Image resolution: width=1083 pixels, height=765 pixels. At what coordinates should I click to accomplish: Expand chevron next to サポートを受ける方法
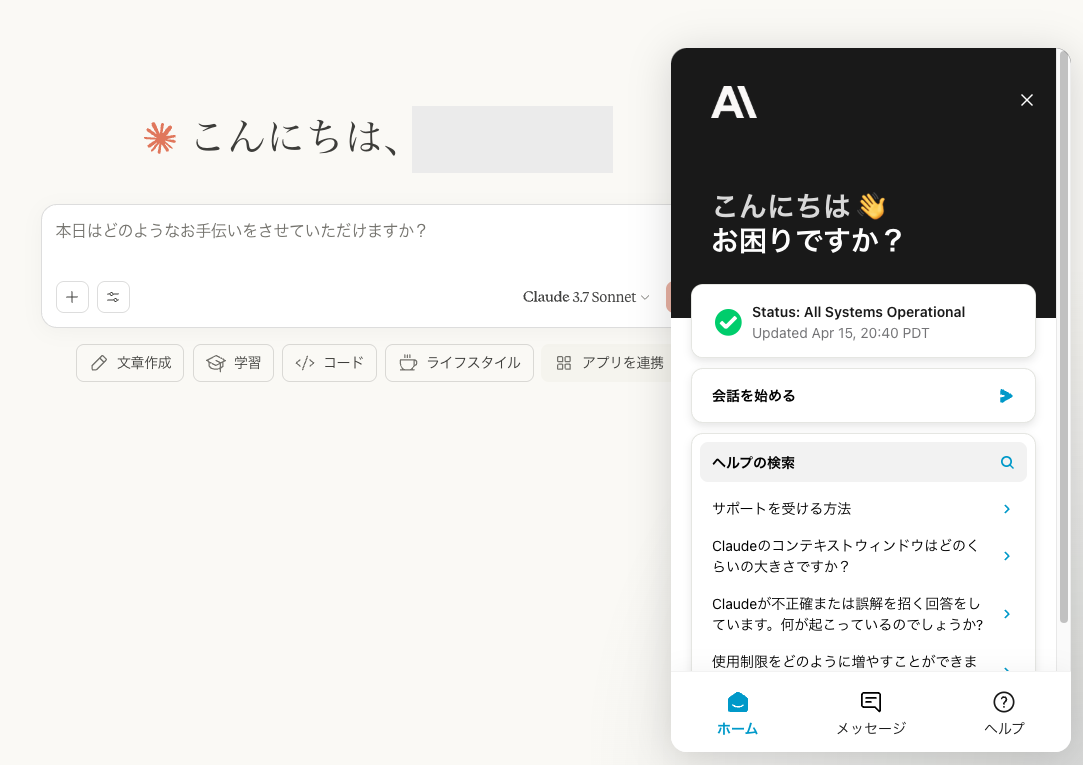1007,509
